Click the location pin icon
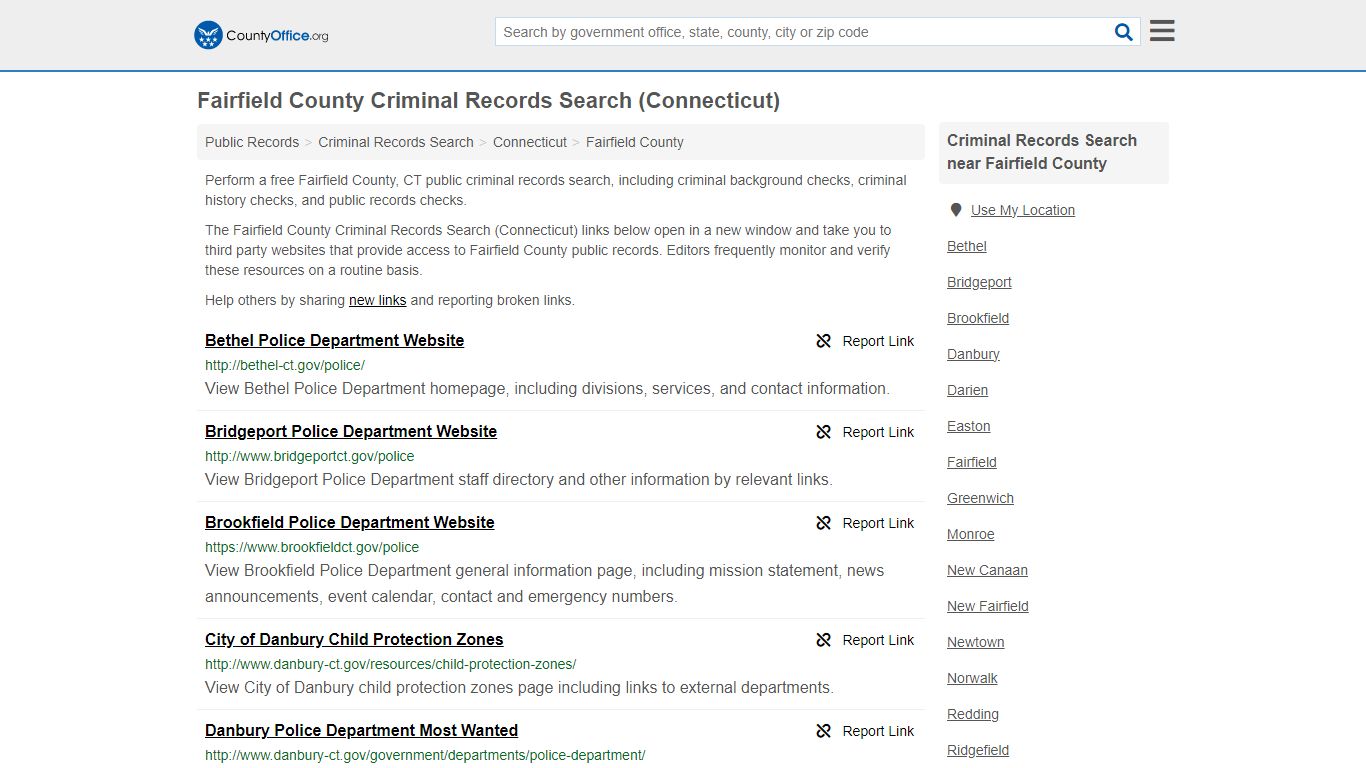 coord(956,210)
